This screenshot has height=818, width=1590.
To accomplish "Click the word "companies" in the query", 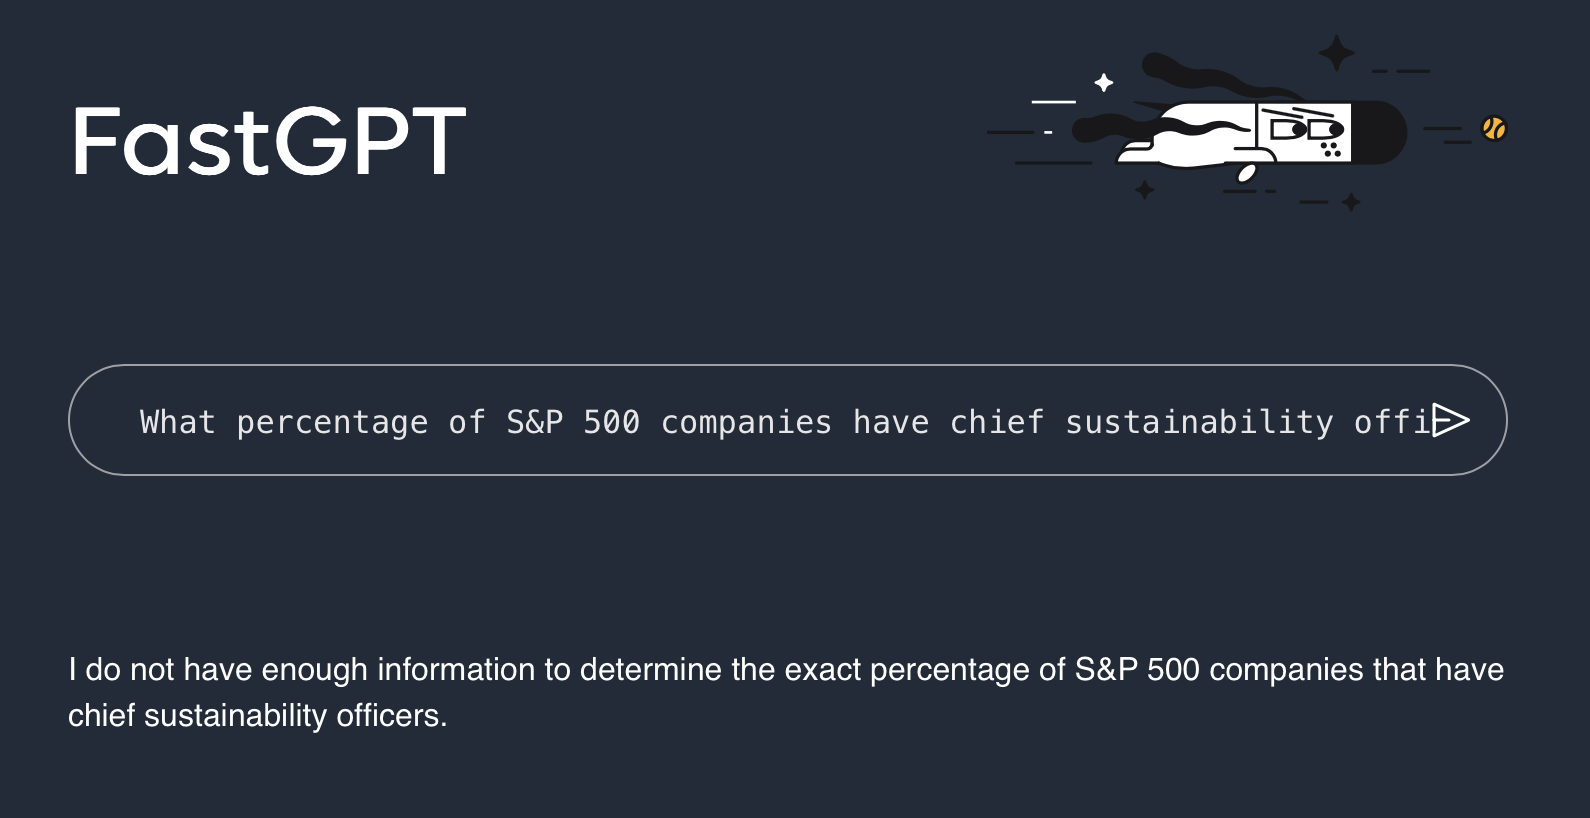I will 746,422.
